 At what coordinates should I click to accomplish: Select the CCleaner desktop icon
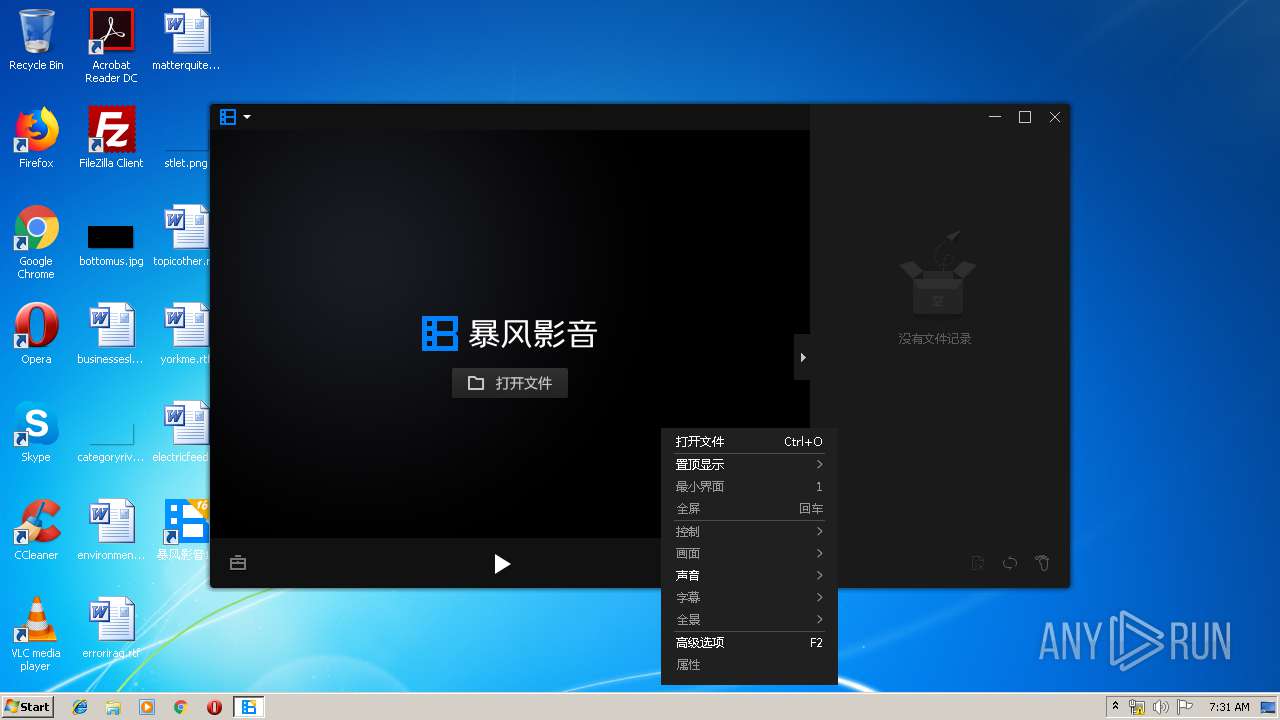[36, 530]
